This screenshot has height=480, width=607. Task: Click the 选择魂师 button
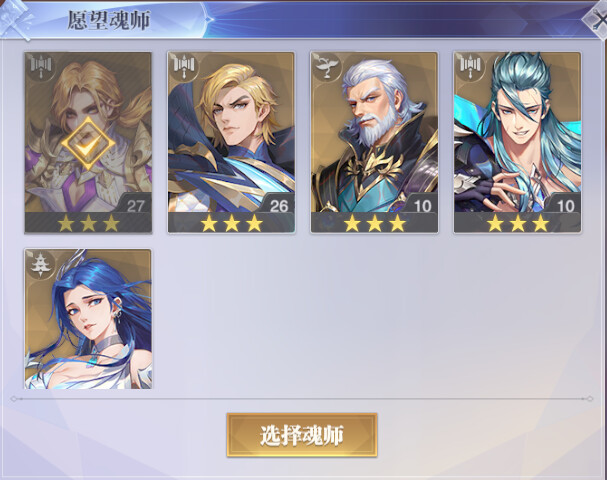point(302,435)
